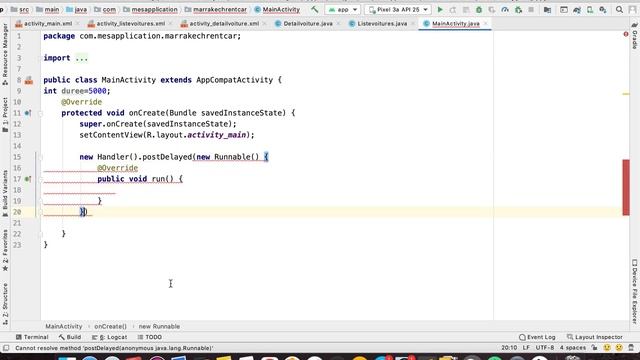Click the yellow warning mark in scrollbar
The height and width of the screenshot is (360, 640).
pos(626,94)
